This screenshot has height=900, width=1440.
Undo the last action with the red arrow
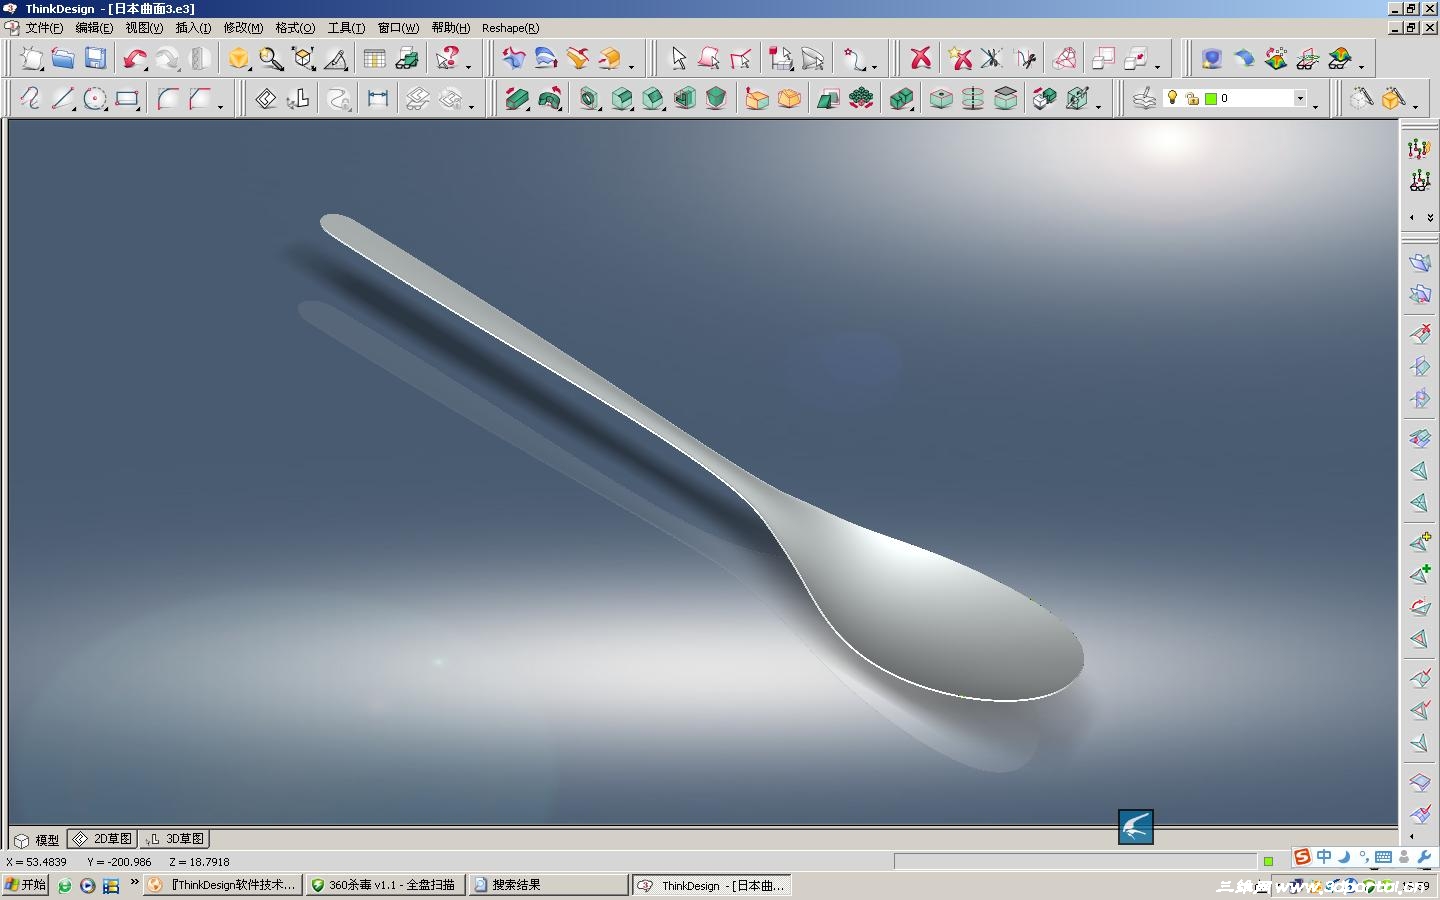134,59
